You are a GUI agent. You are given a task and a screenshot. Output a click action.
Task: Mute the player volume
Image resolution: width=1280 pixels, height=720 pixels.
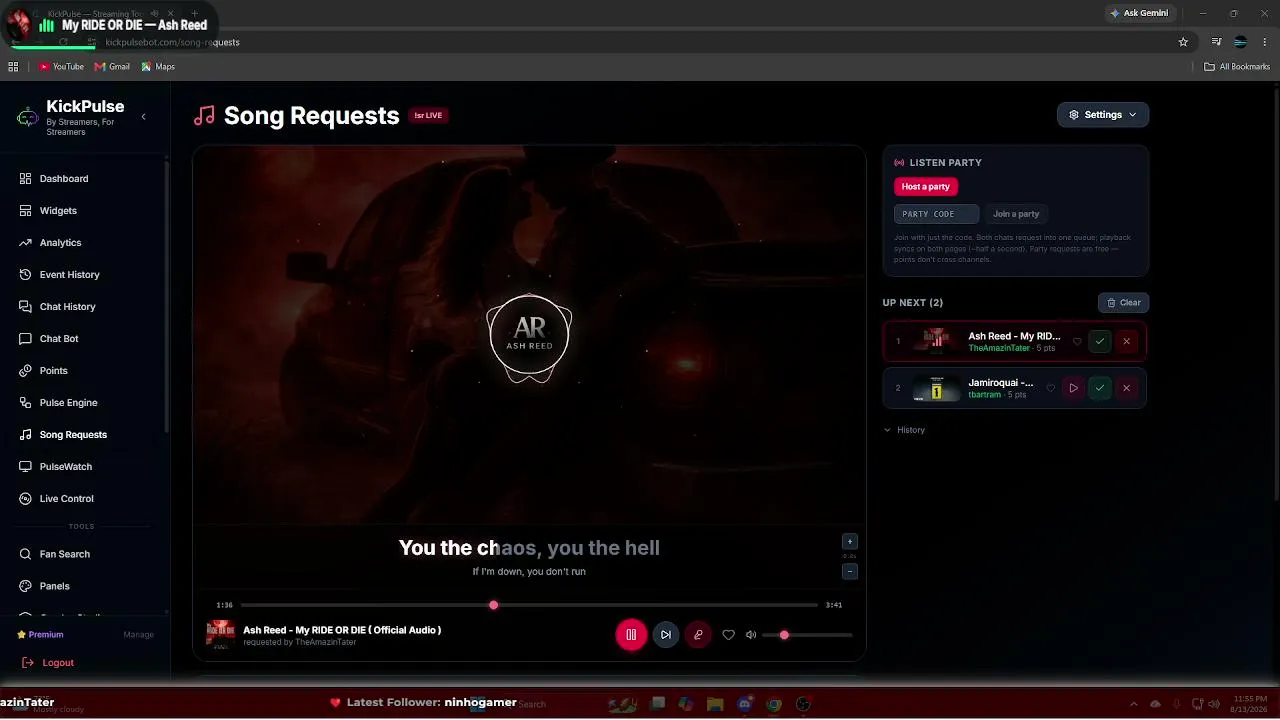(x=751, y=635)
